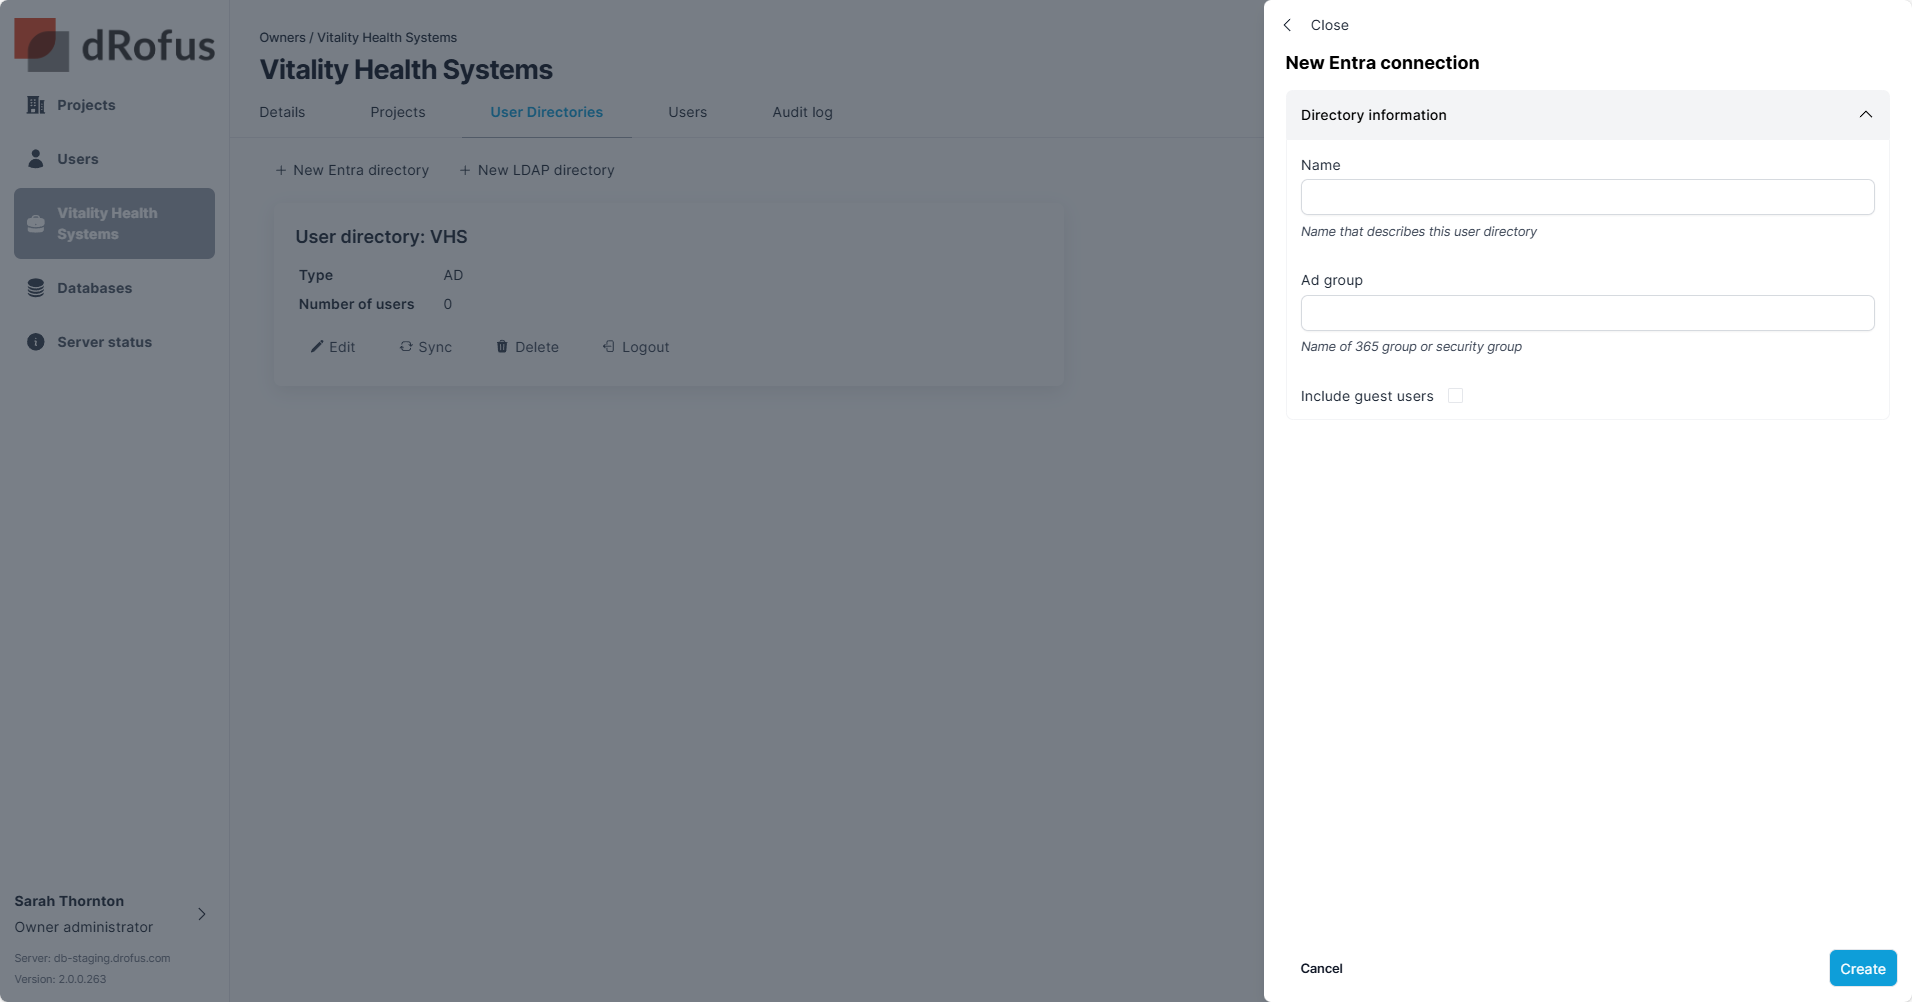
Task: Click the 'Version: 2.0.0.263' text
Action: click(60, 979)
